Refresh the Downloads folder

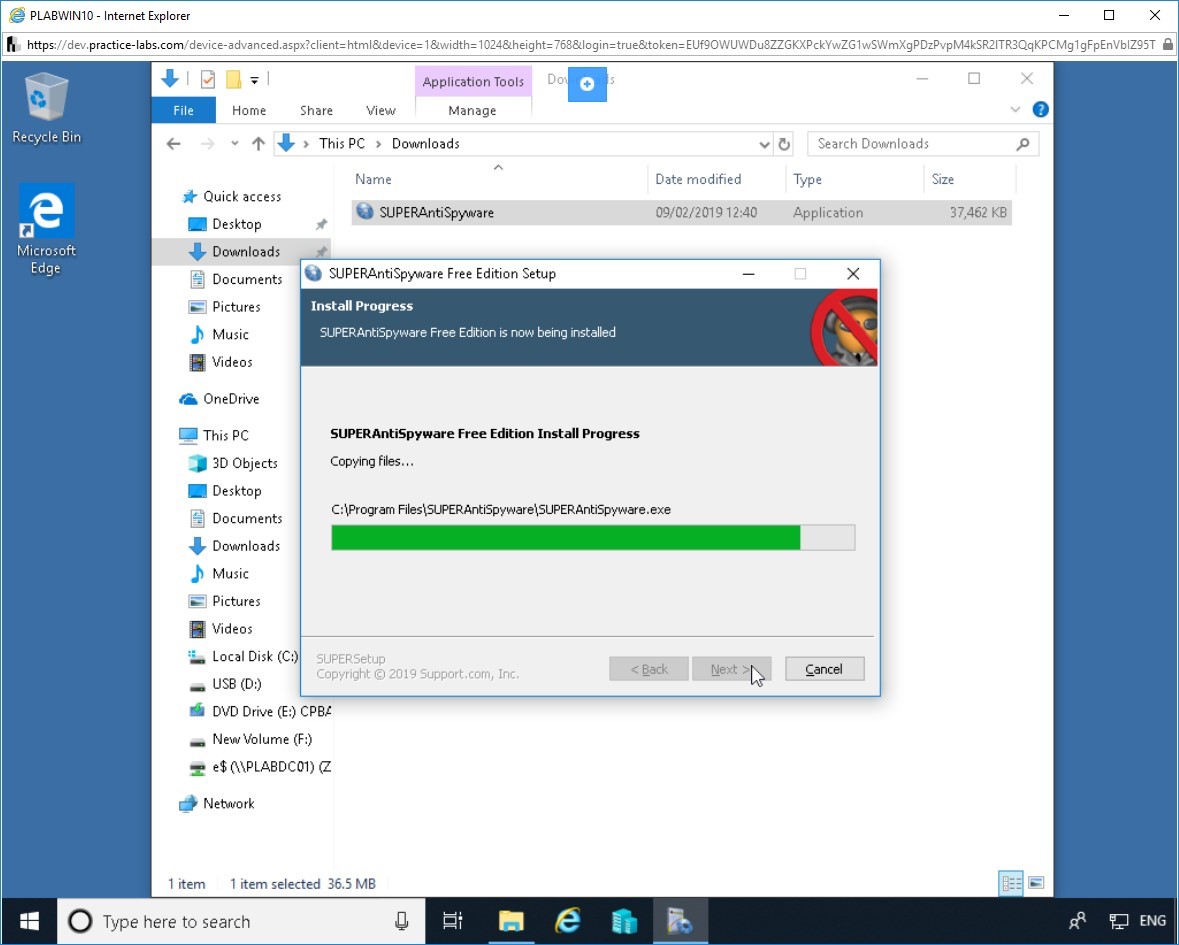784,144
